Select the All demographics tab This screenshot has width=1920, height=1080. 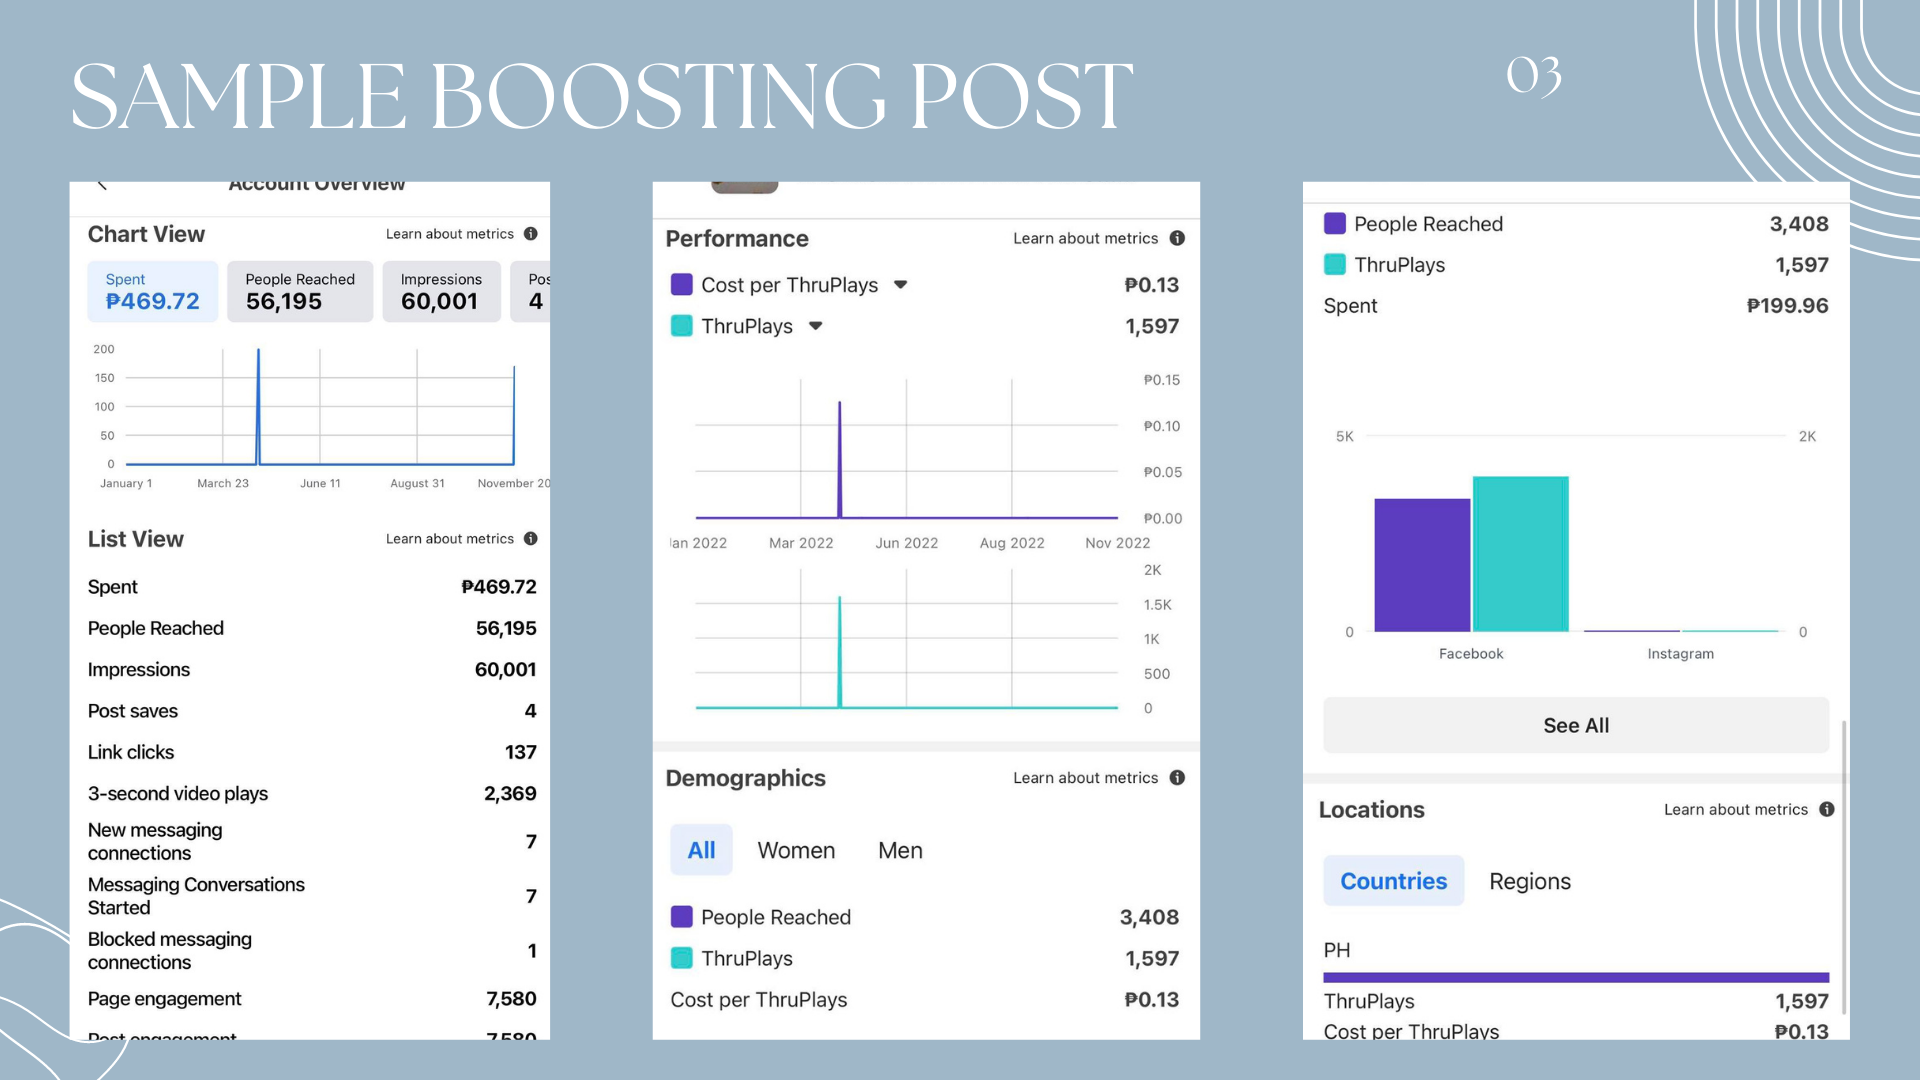click(701, 851)
